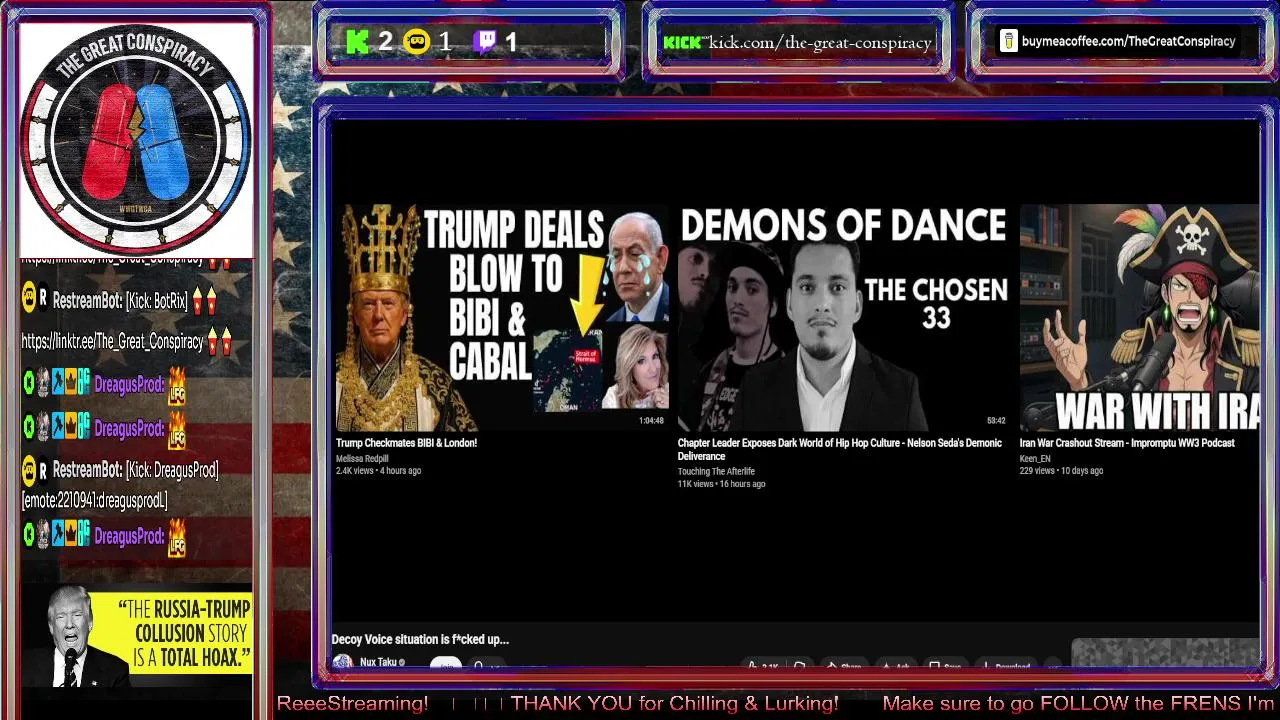Click DreagusProd username below the dreagusprodL emote text
This screenshot has height=720, width=1280.
click(x=129, y=537)
